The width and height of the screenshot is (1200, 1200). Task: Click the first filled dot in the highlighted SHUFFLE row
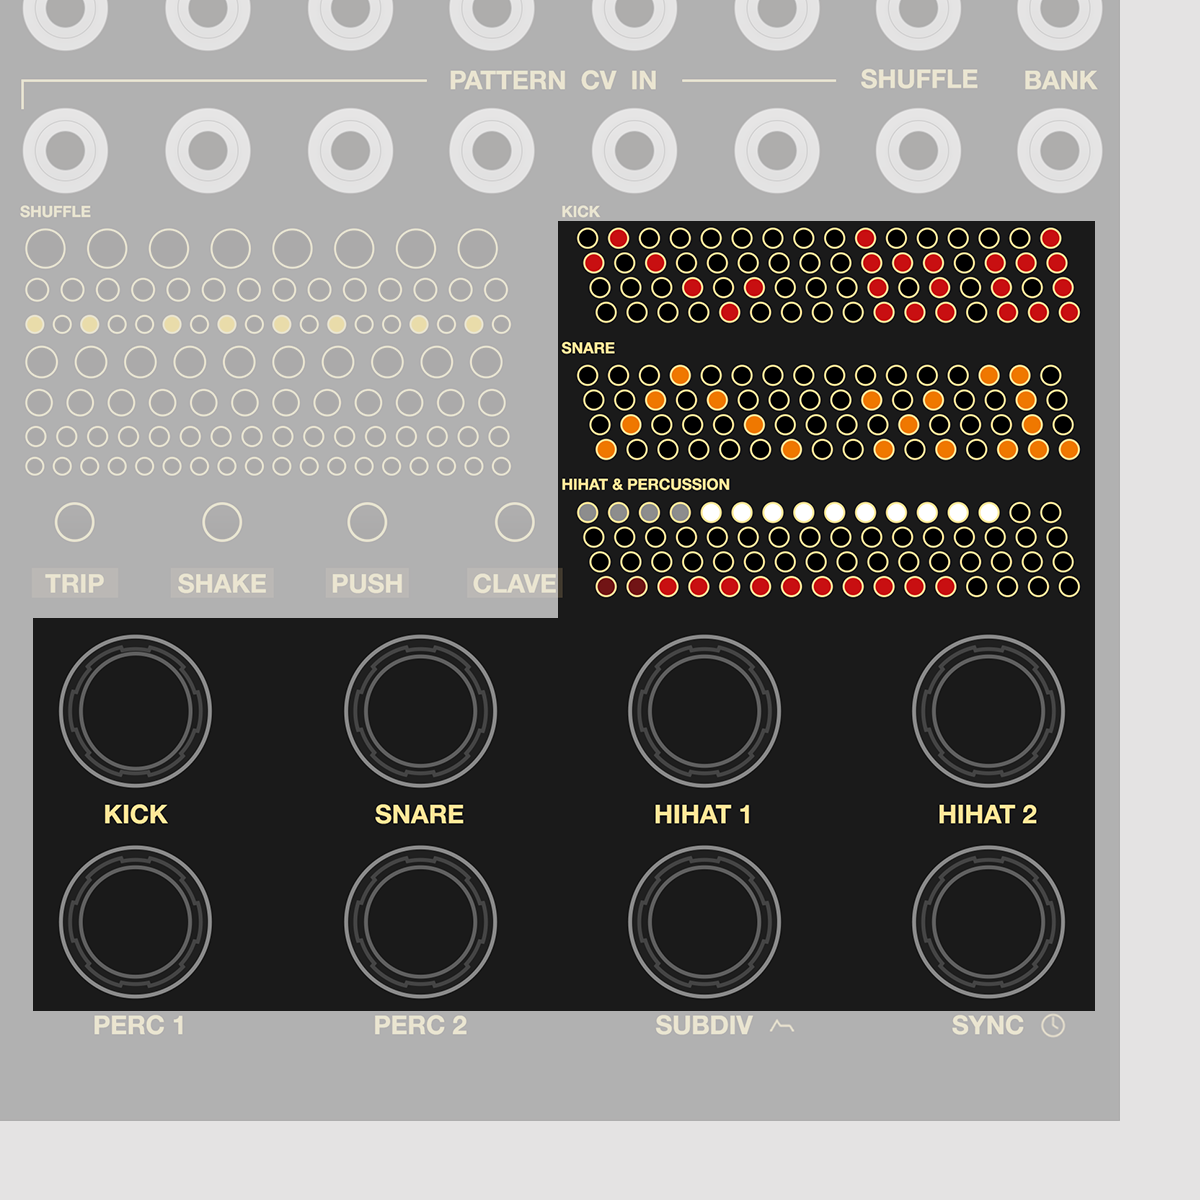click(x=35, y=324)
